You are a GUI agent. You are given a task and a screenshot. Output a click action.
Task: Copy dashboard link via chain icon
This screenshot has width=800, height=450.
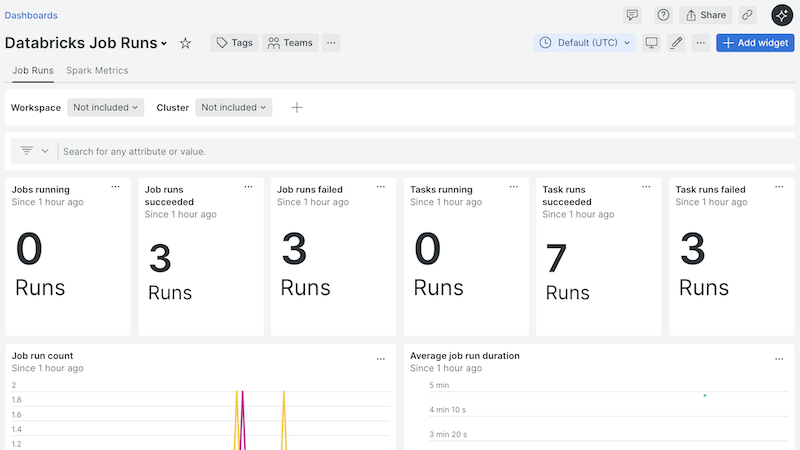click(x=748, y=15)
